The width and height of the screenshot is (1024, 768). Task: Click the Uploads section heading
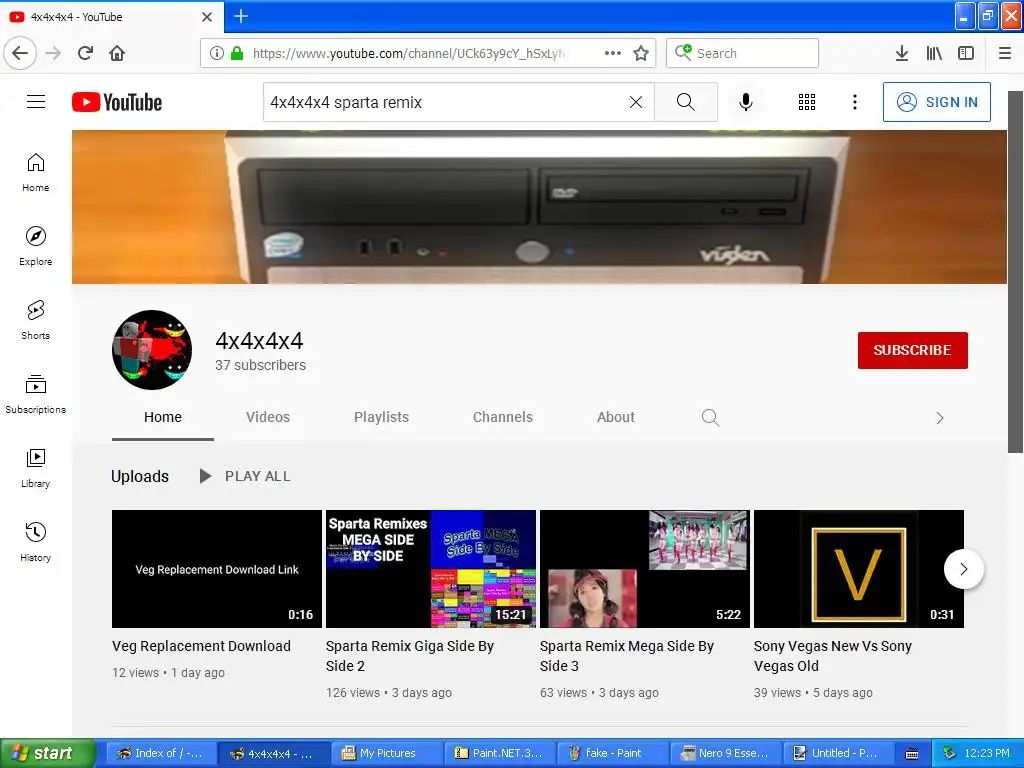[x=140, y=476]
